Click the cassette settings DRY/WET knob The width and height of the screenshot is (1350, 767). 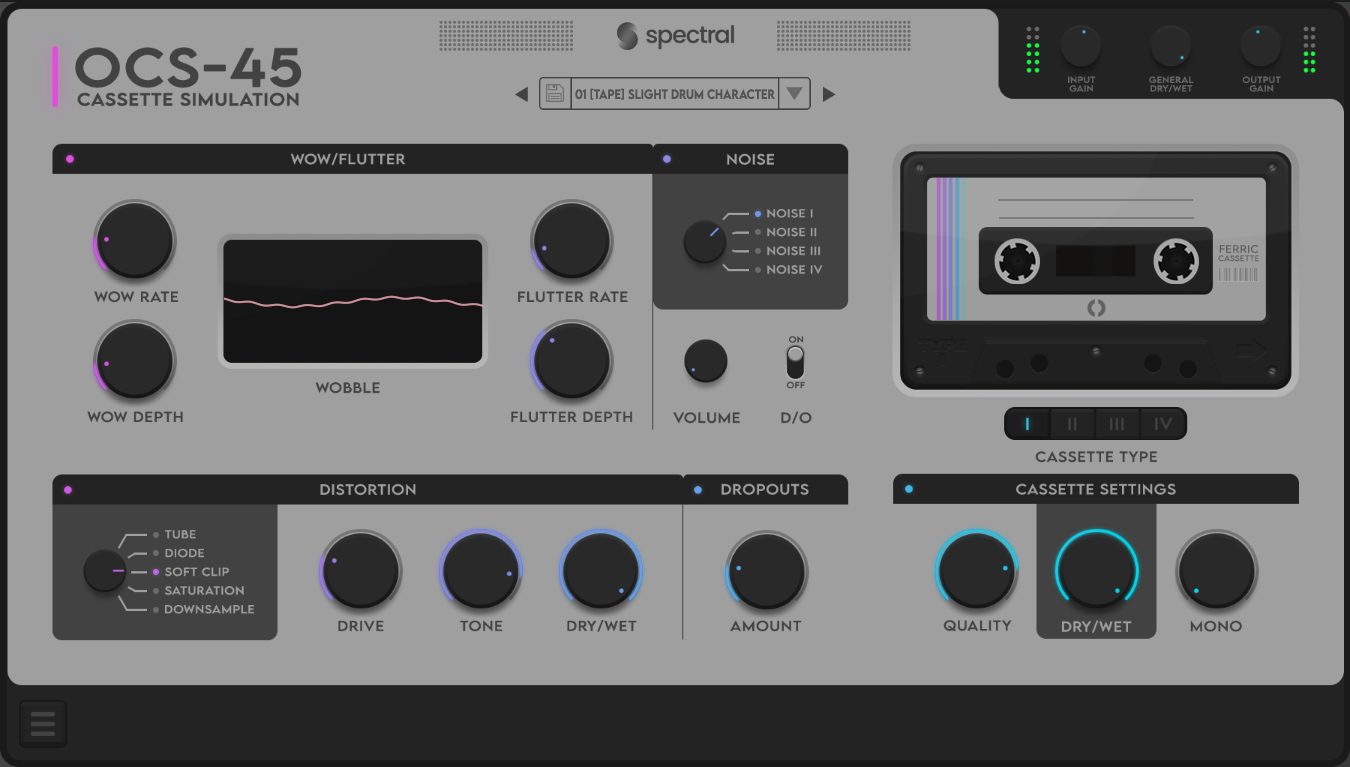click(x=1097, y=570)
